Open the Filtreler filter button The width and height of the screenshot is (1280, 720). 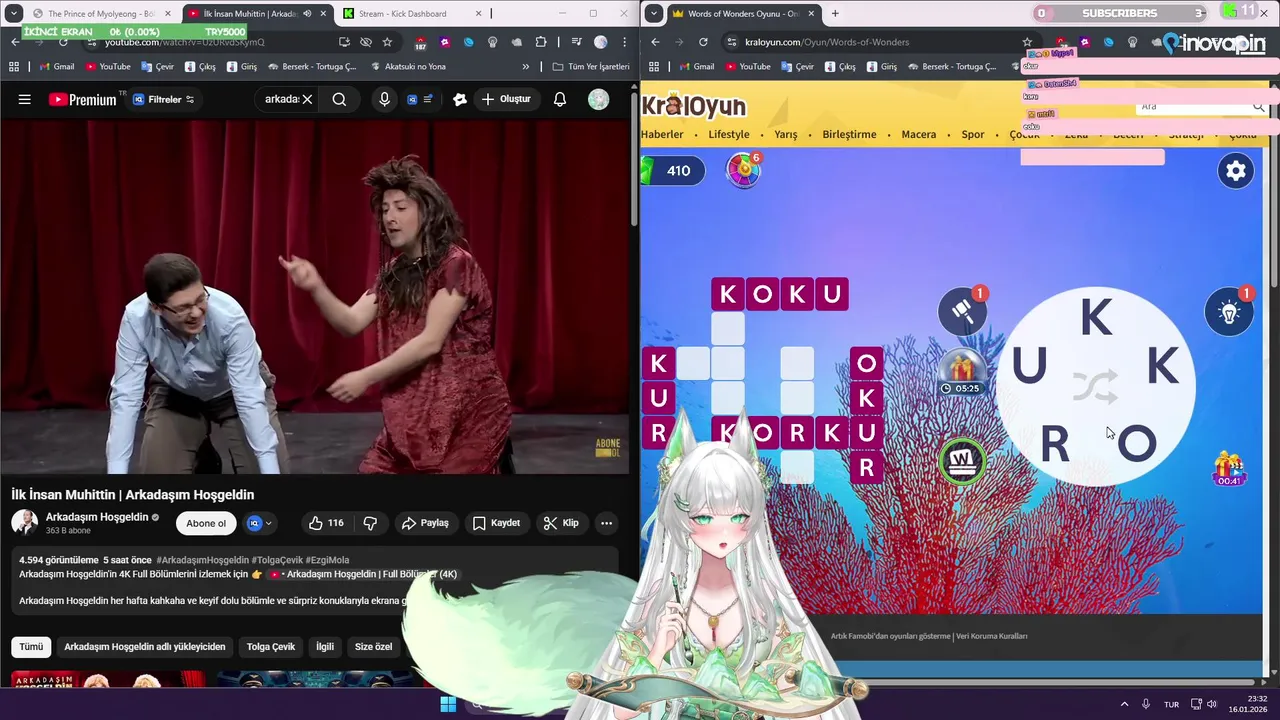[x=164, y=99]
